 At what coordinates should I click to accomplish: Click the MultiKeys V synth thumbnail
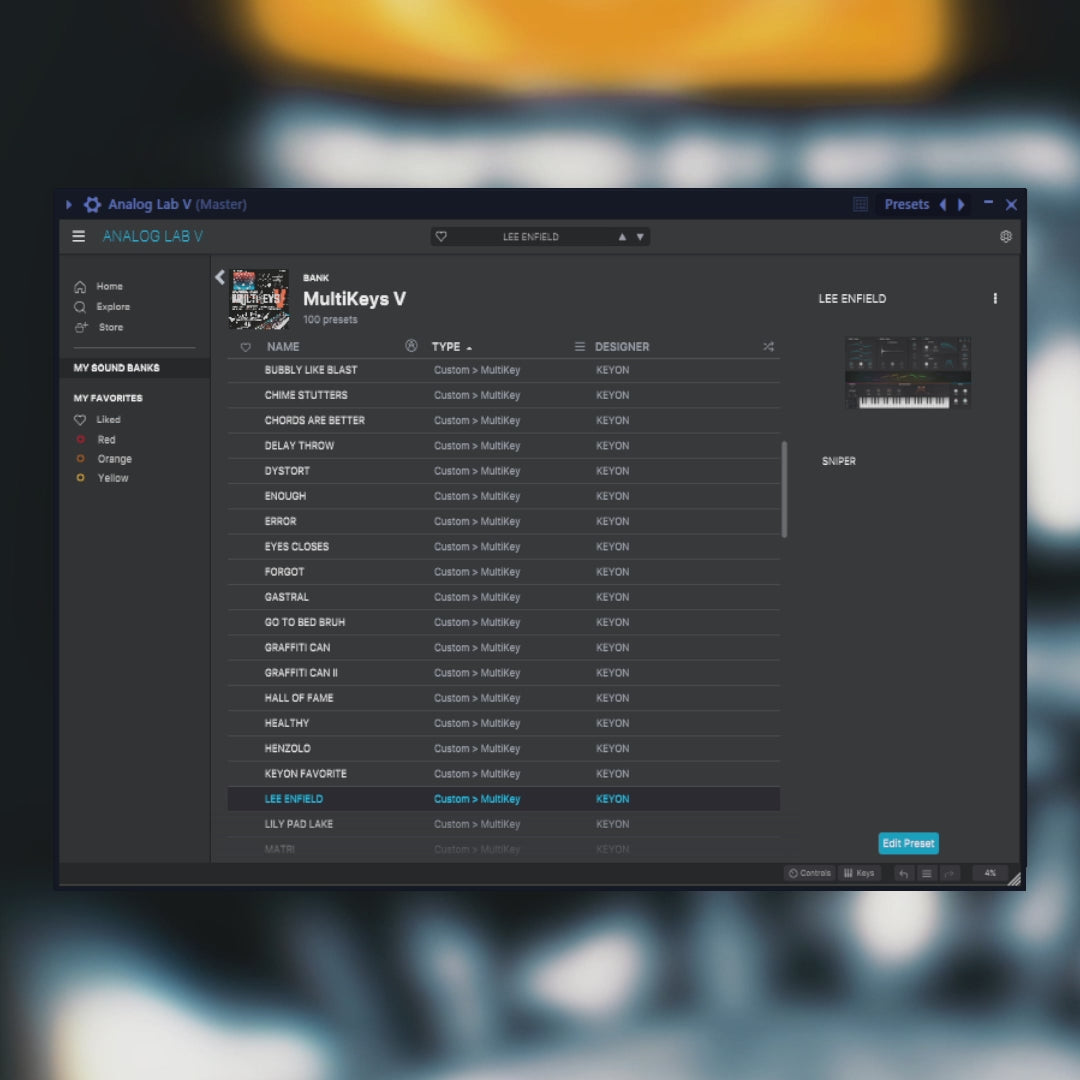pyautogui.click(x=907, y=372)
